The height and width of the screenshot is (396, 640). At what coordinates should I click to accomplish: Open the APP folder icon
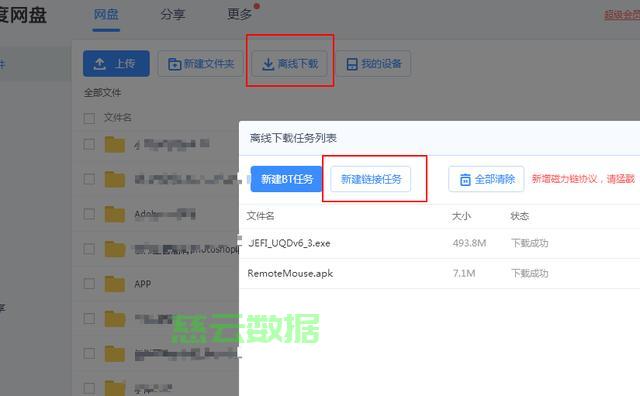point(115,284)
